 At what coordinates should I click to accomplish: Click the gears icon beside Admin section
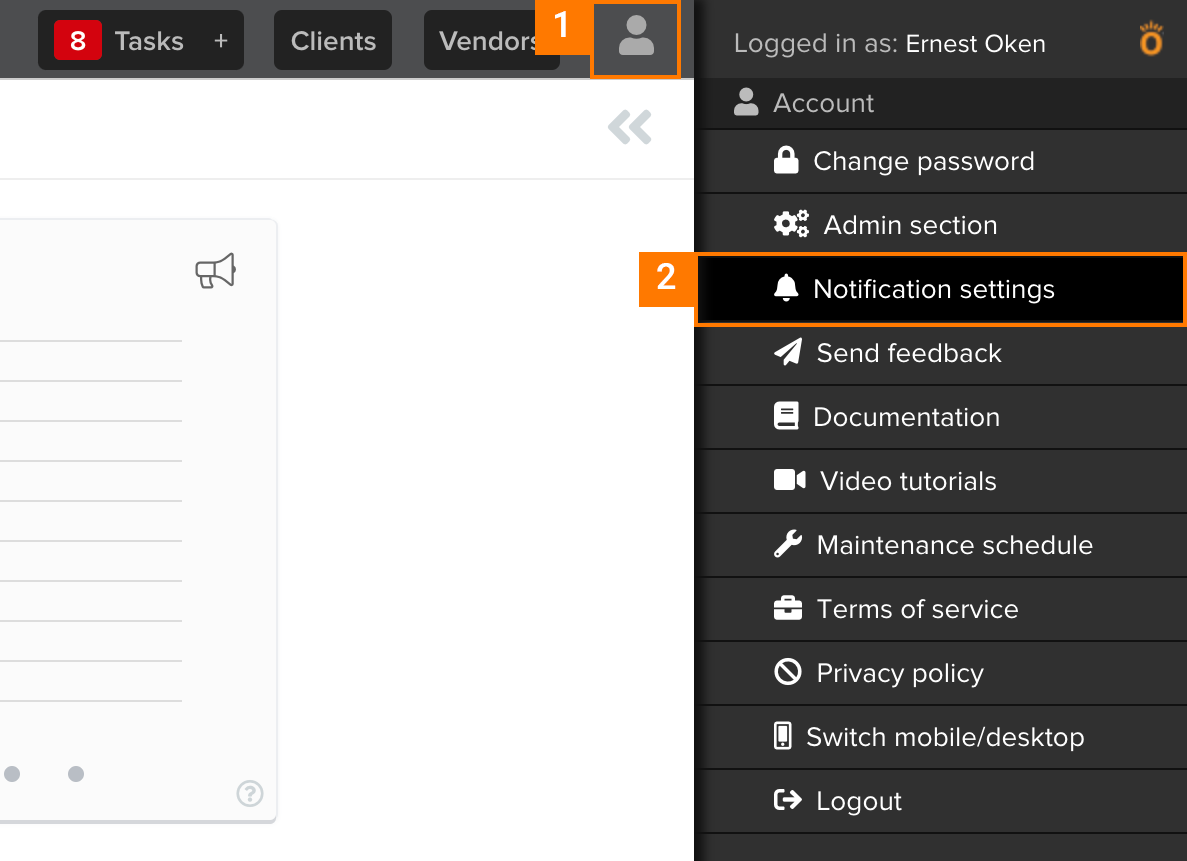click(x=790, y=224)
